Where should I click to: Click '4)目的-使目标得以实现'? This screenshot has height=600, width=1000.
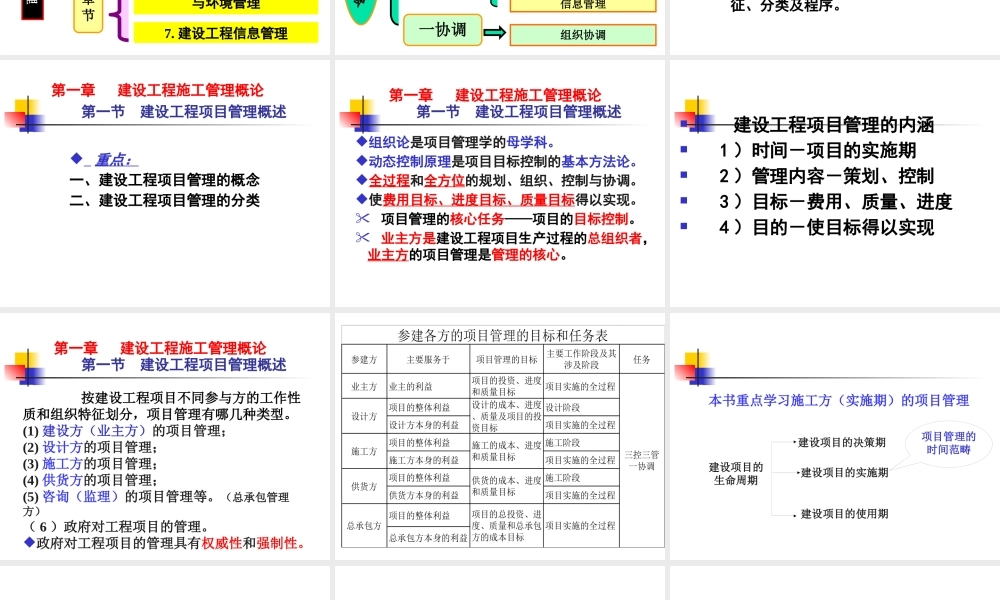(x=827, y=228)
